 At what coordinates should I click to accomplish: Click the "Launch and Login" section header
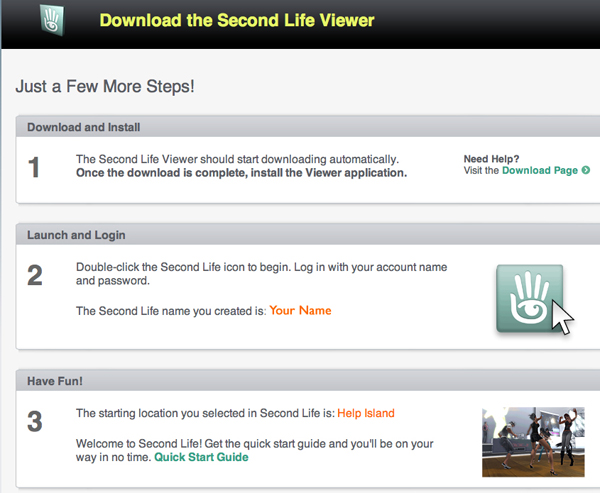coord(76,235)
